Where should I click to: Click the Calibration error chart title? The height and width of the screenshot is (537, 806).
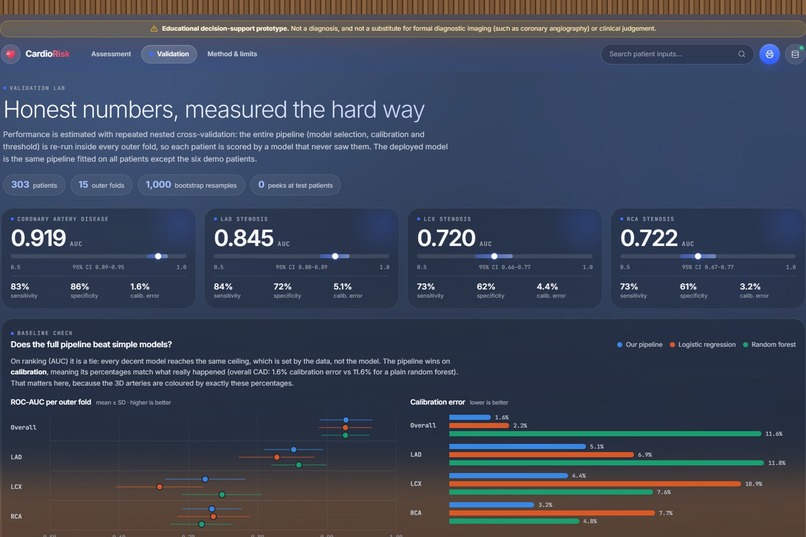point(437,402)
